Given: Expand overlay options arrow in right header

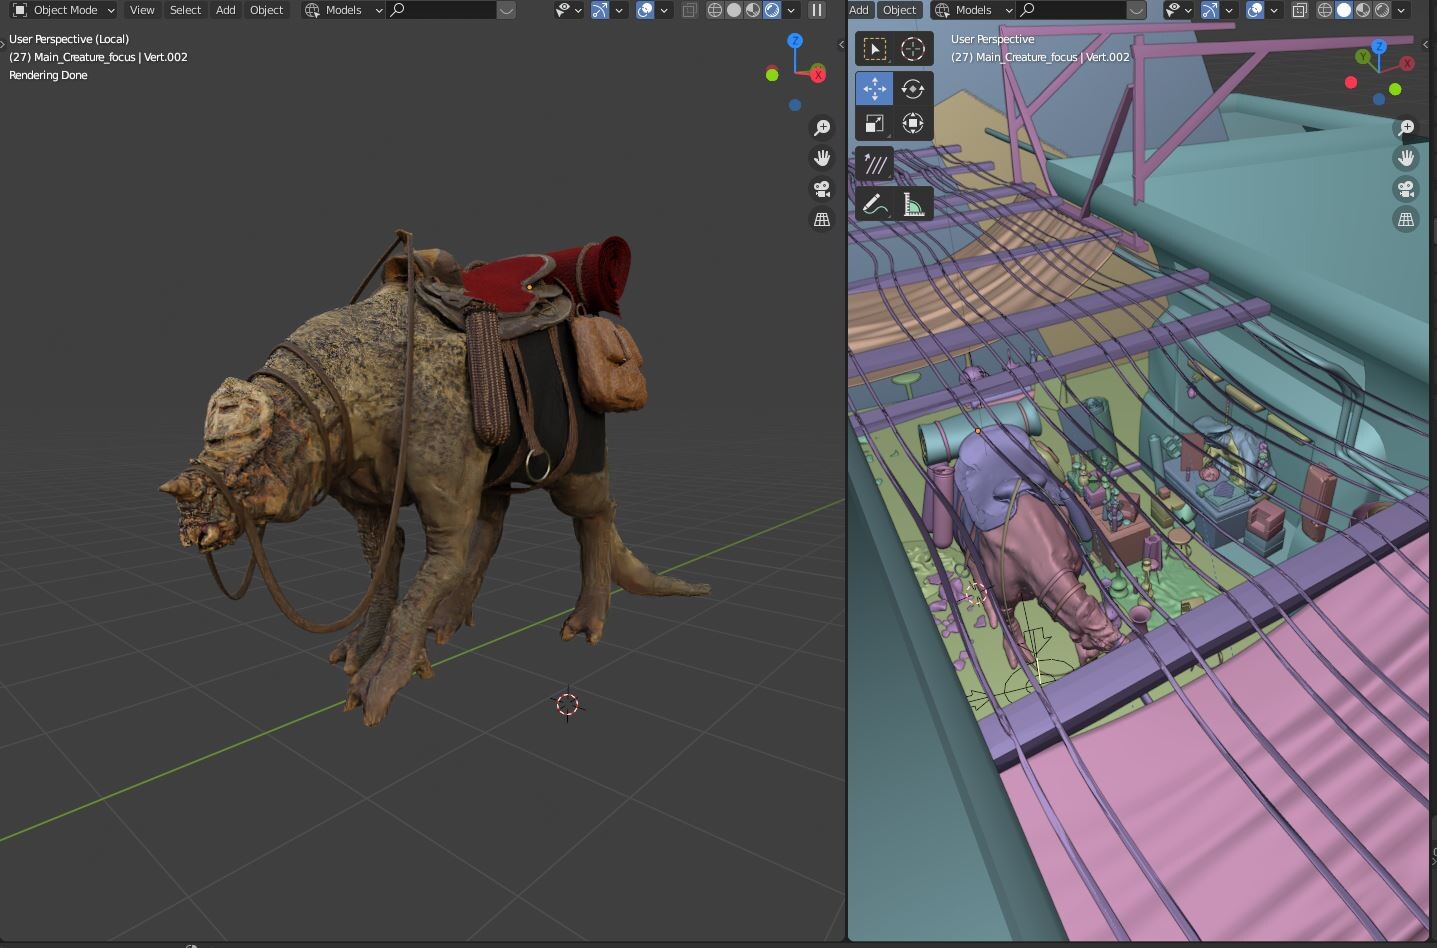Looking at the screenshot, I should coord(1275,10).
